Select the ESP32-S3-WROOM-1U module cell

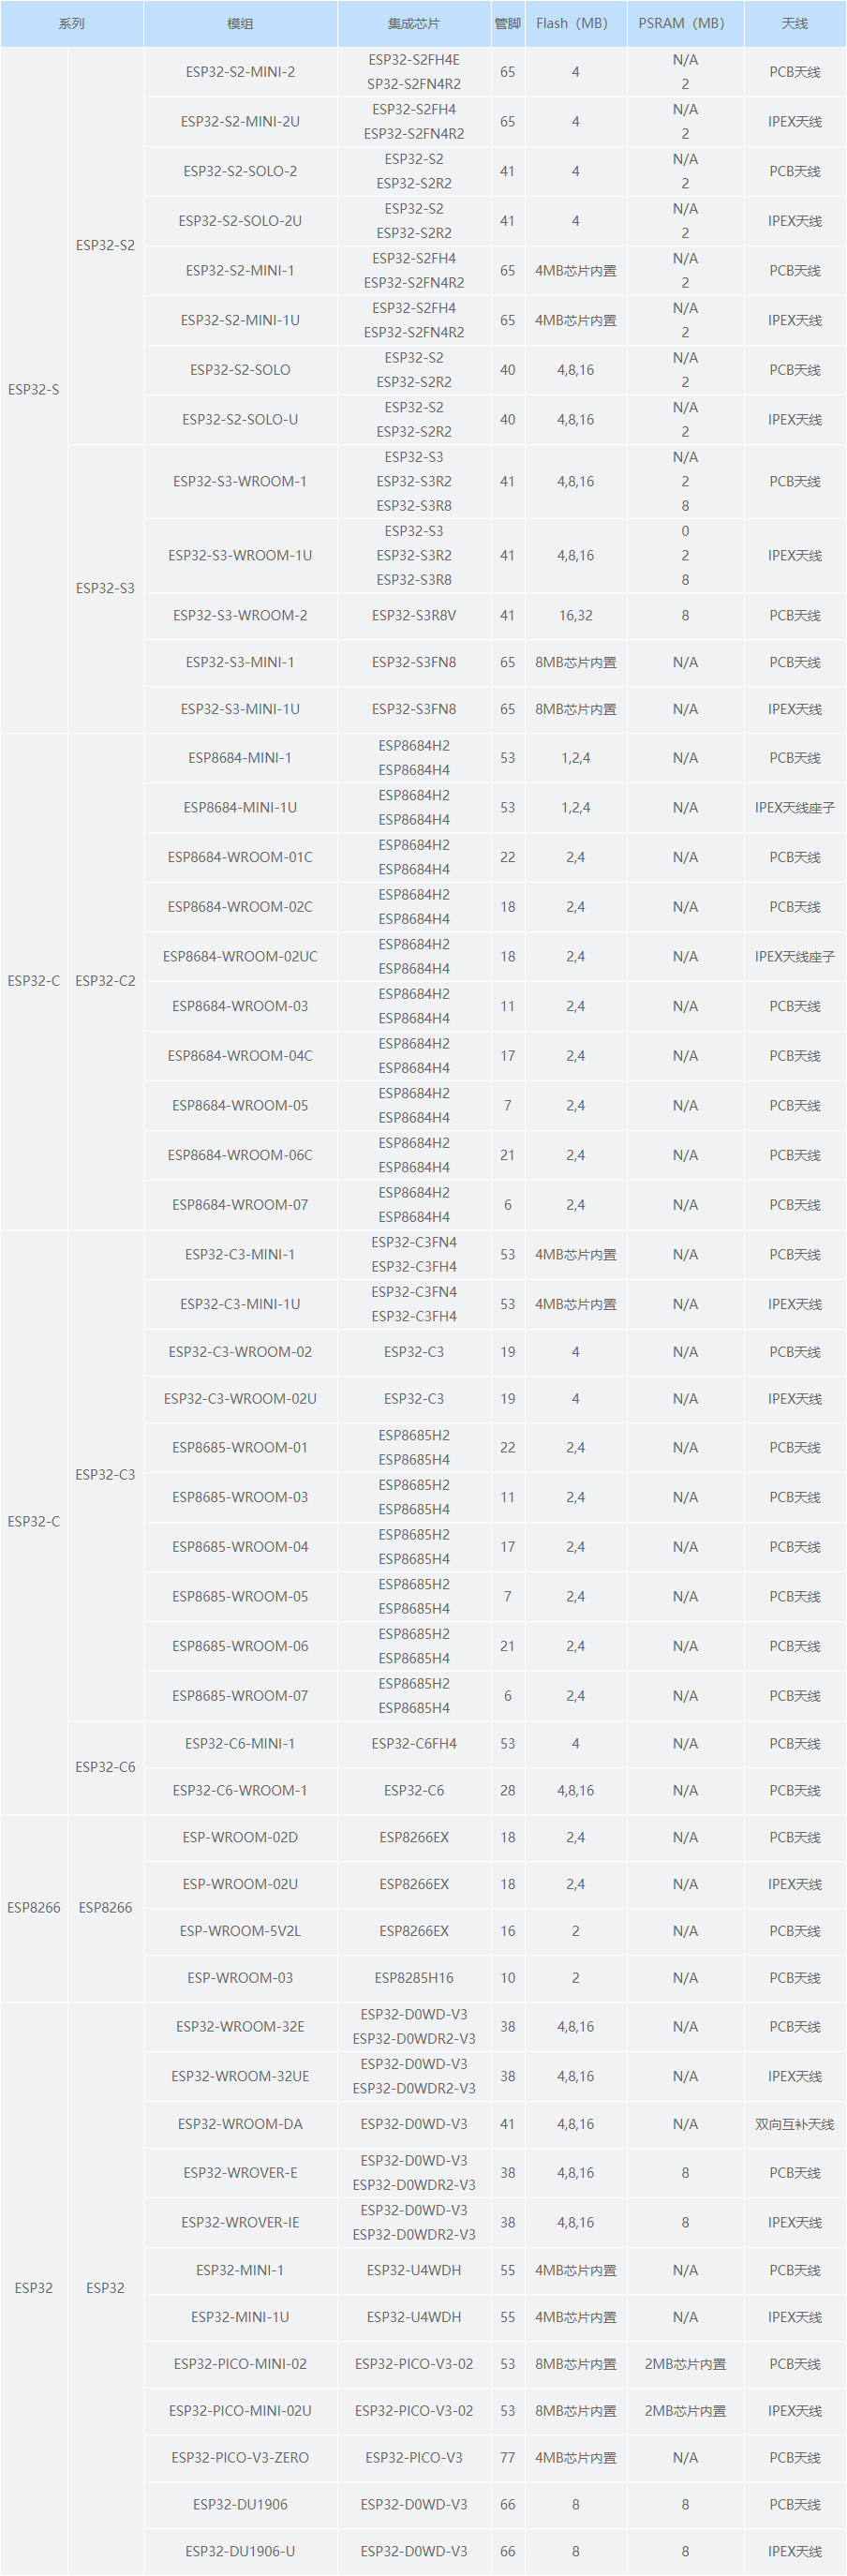click(x=240, y=555)
